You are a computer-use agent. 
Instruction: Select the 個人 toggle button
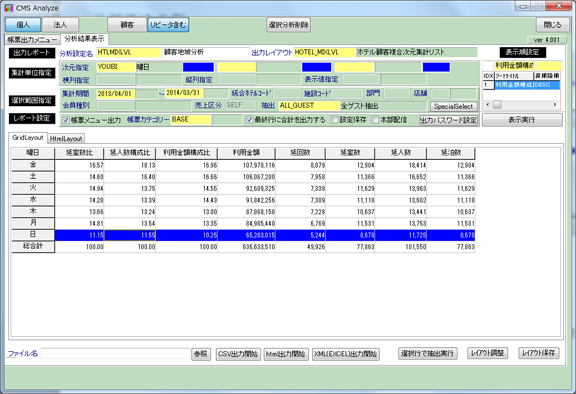[23, 25]
